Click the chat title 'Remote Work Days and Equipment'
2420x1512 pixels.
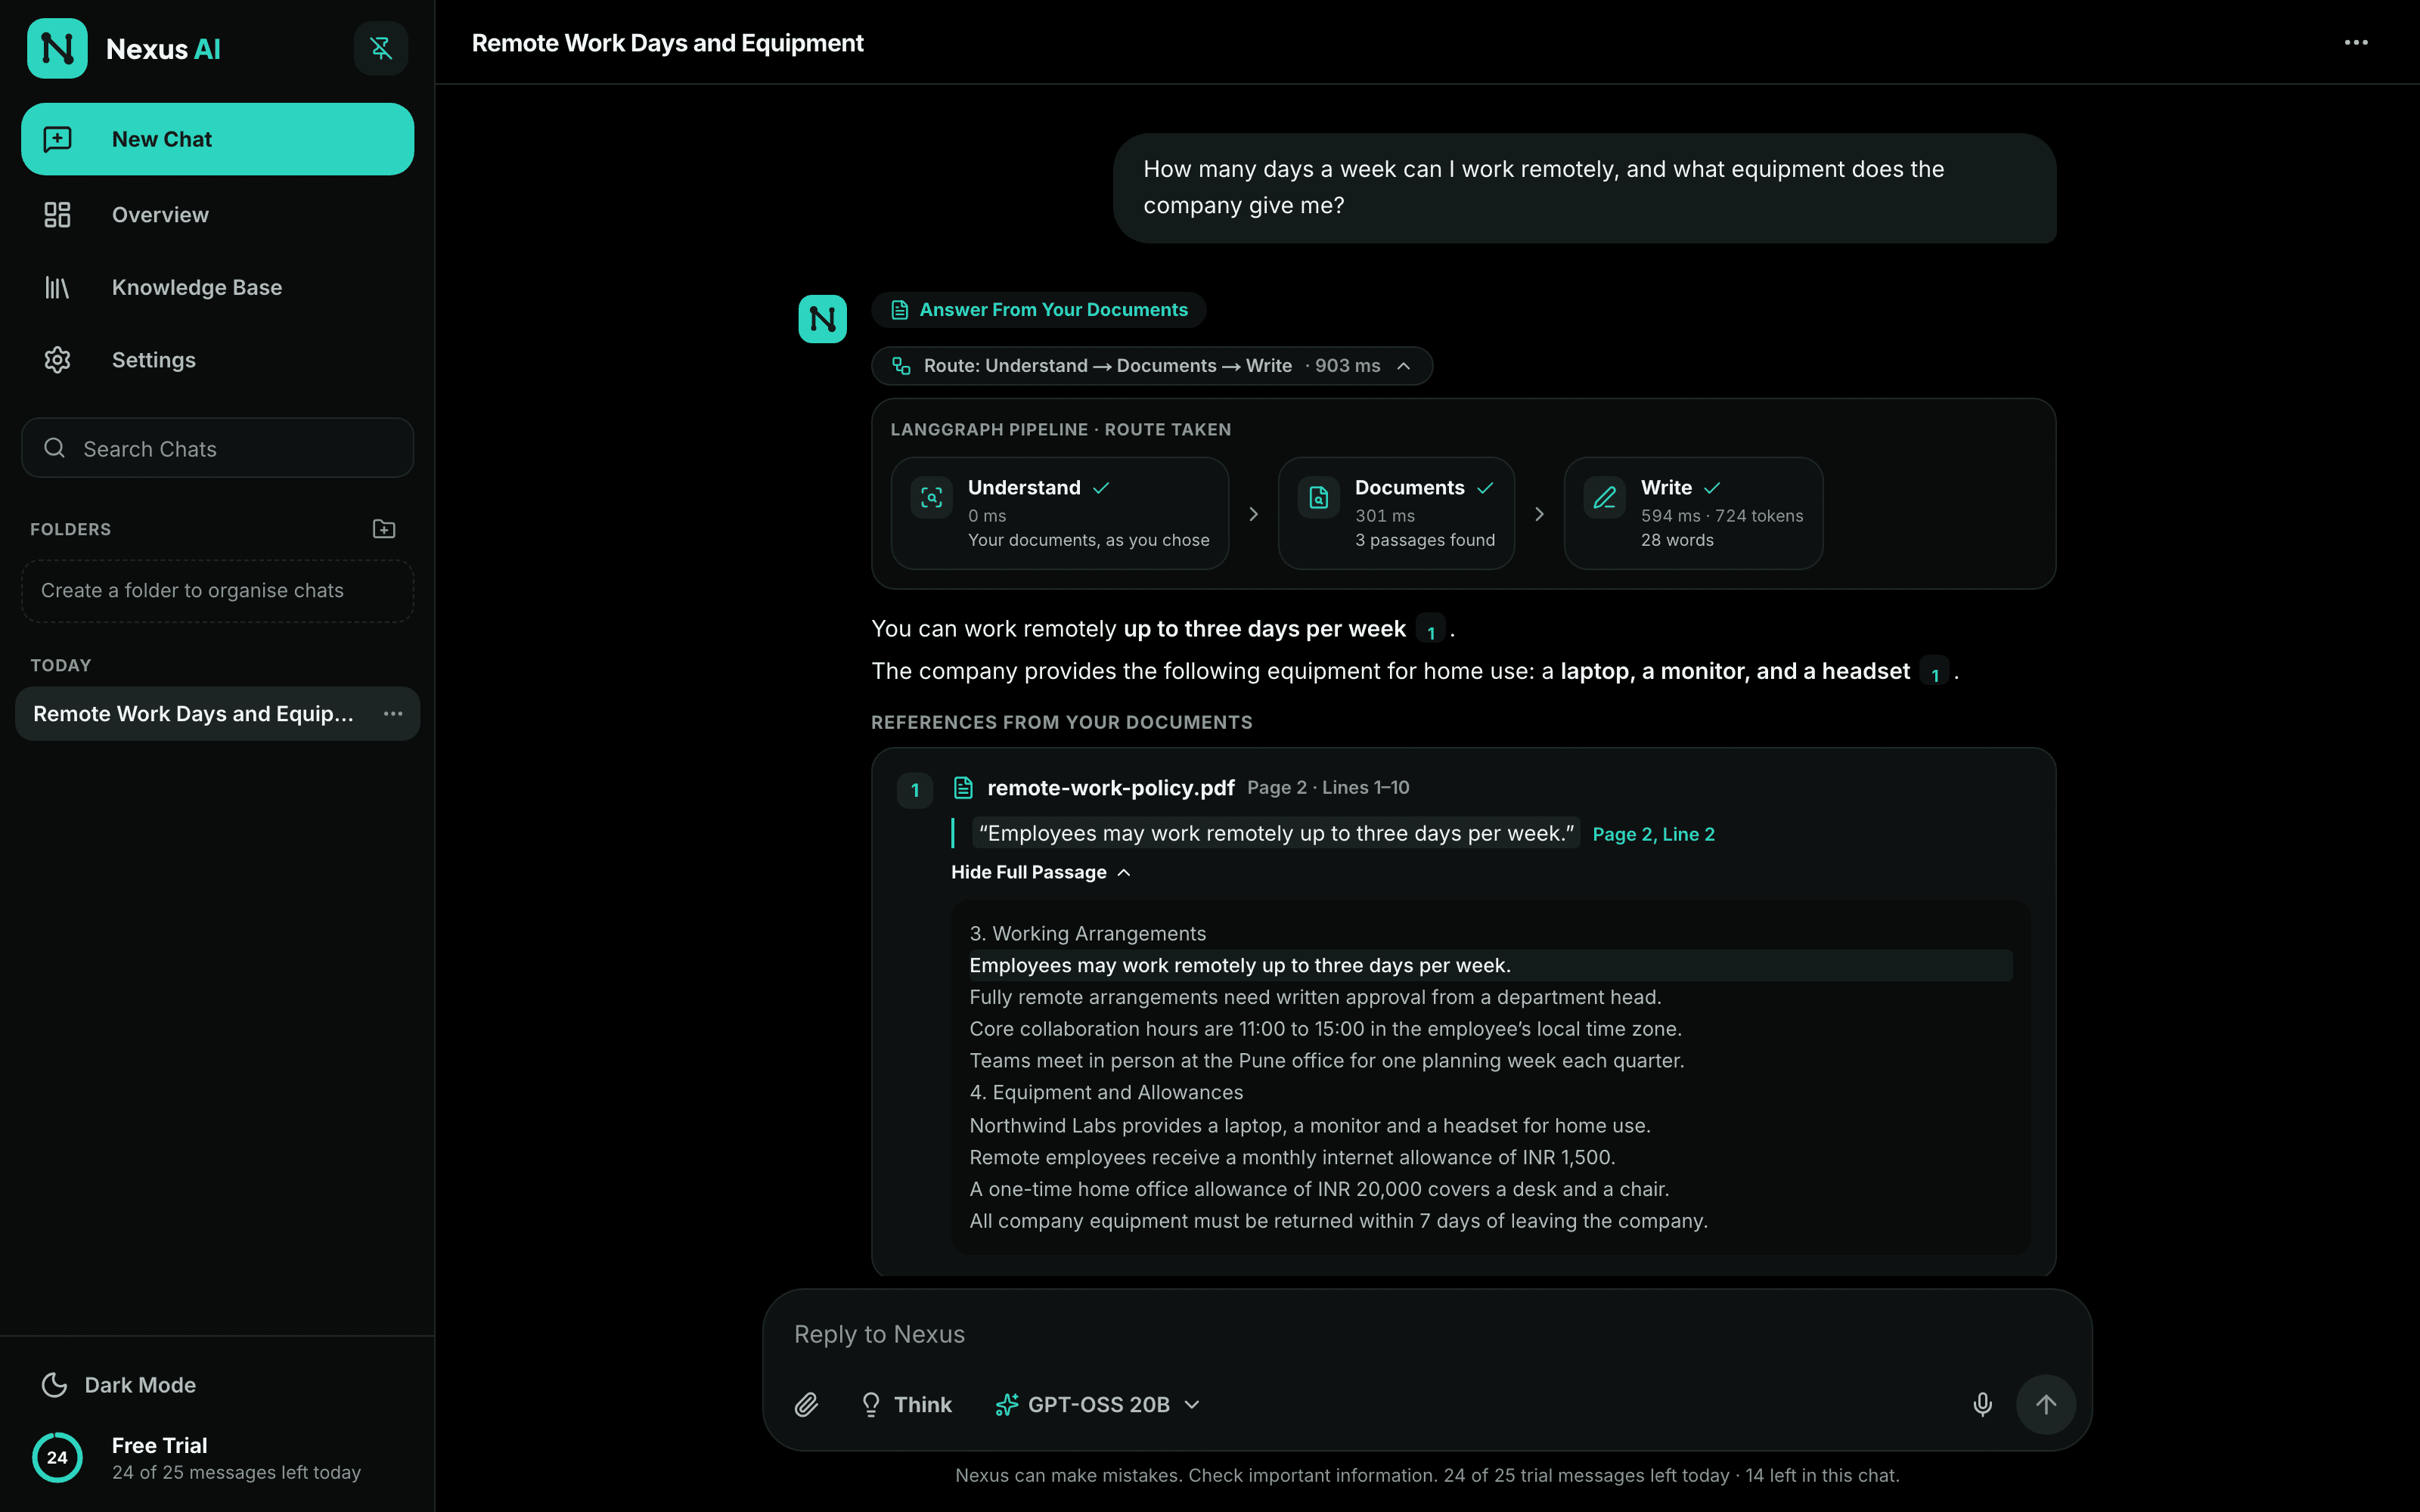[667, 43]
